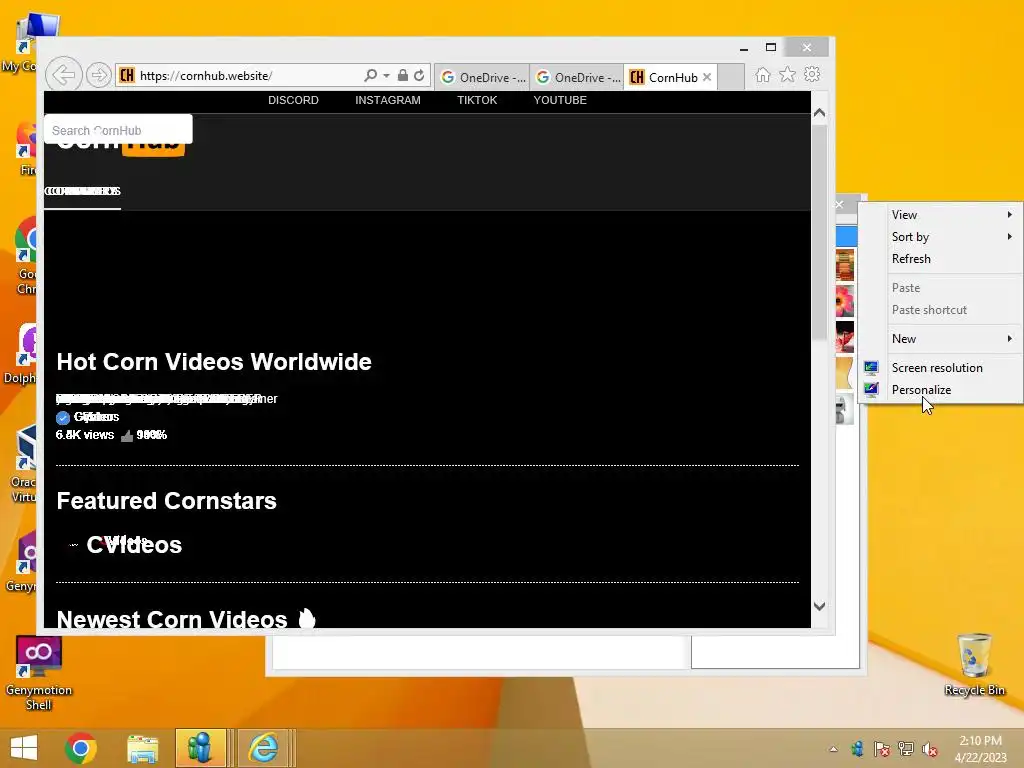Show hidden system tray icons
This screenshot has width=1024, height=768.
[x=833, y=749]
